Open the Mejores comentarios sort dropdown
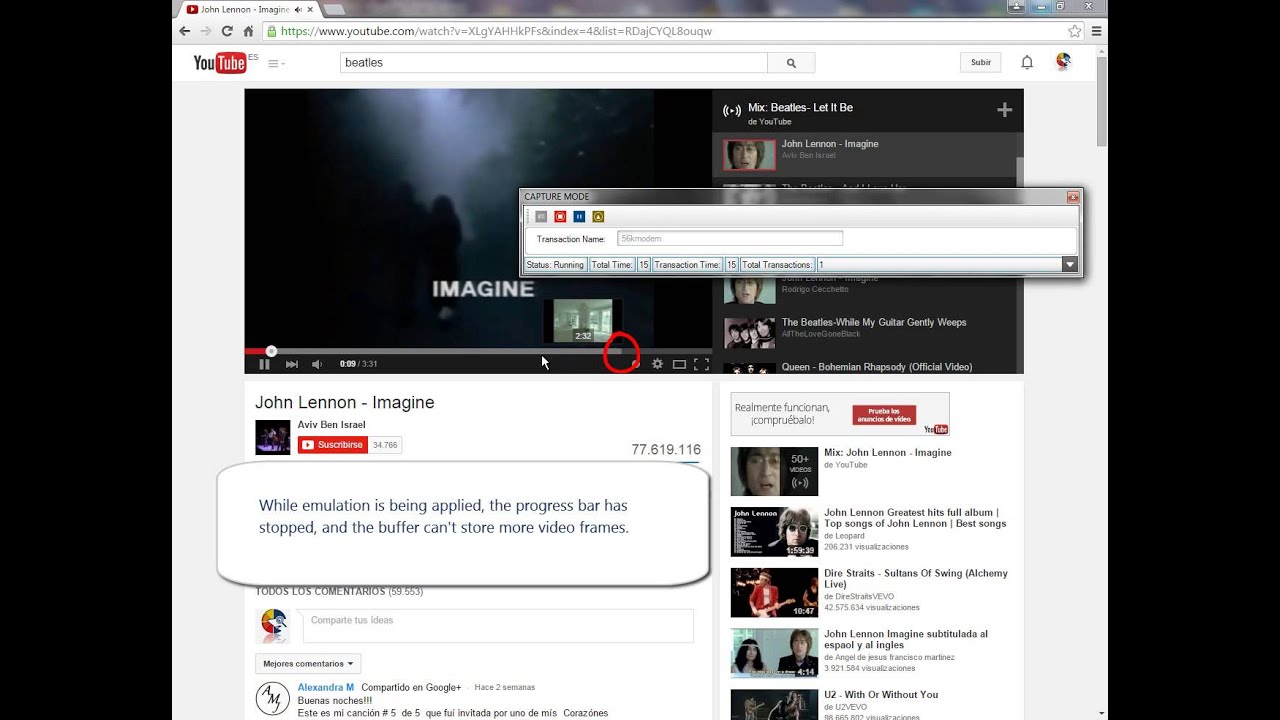The width and height of the screenshot is (1280, 720). (x=308, y=664)
